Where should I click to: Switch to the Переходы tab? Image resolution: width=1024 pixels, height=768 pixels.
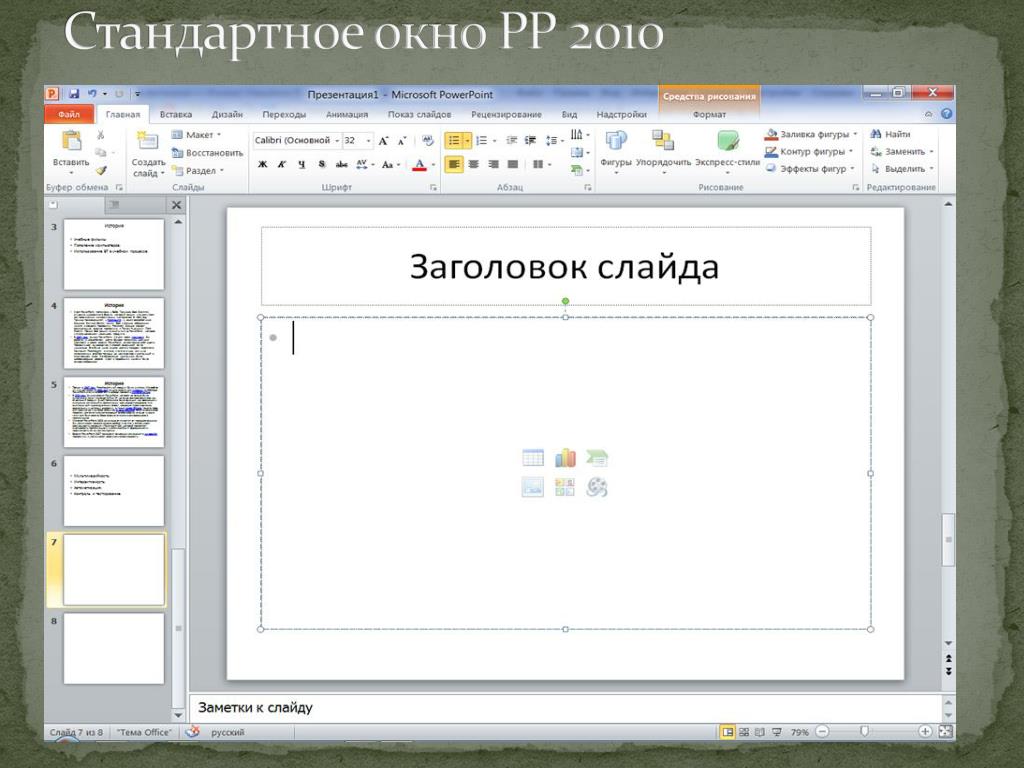284,114
